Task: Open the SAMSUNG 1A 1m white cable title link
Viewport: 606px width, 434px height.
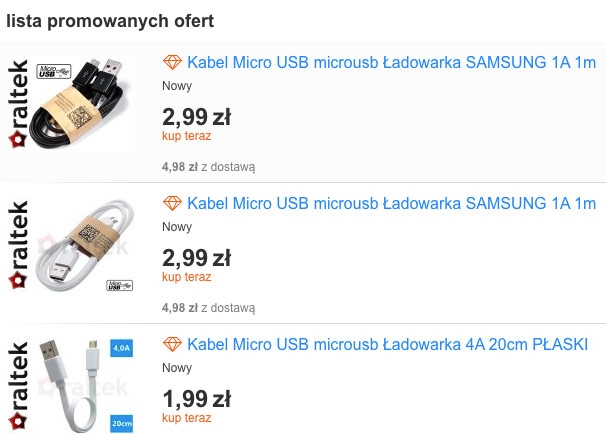Action: point(391,203)
